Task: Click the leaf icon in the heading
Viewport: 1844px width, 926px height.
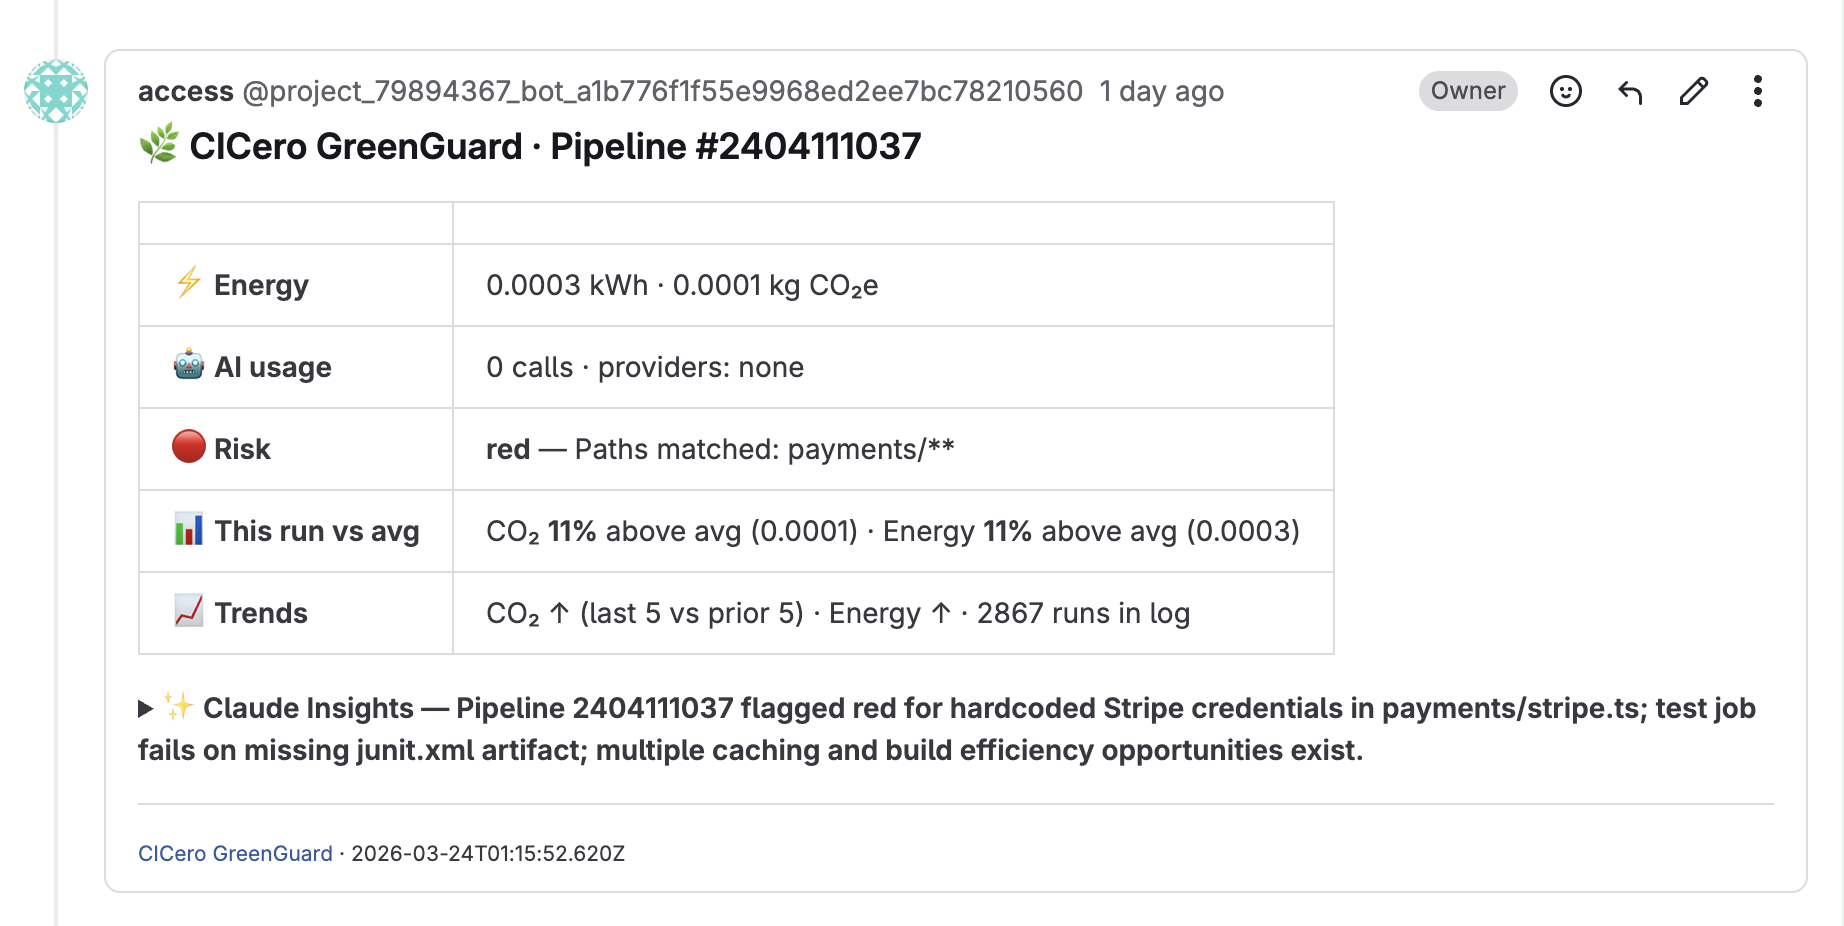Action: (x=159, y=144)
